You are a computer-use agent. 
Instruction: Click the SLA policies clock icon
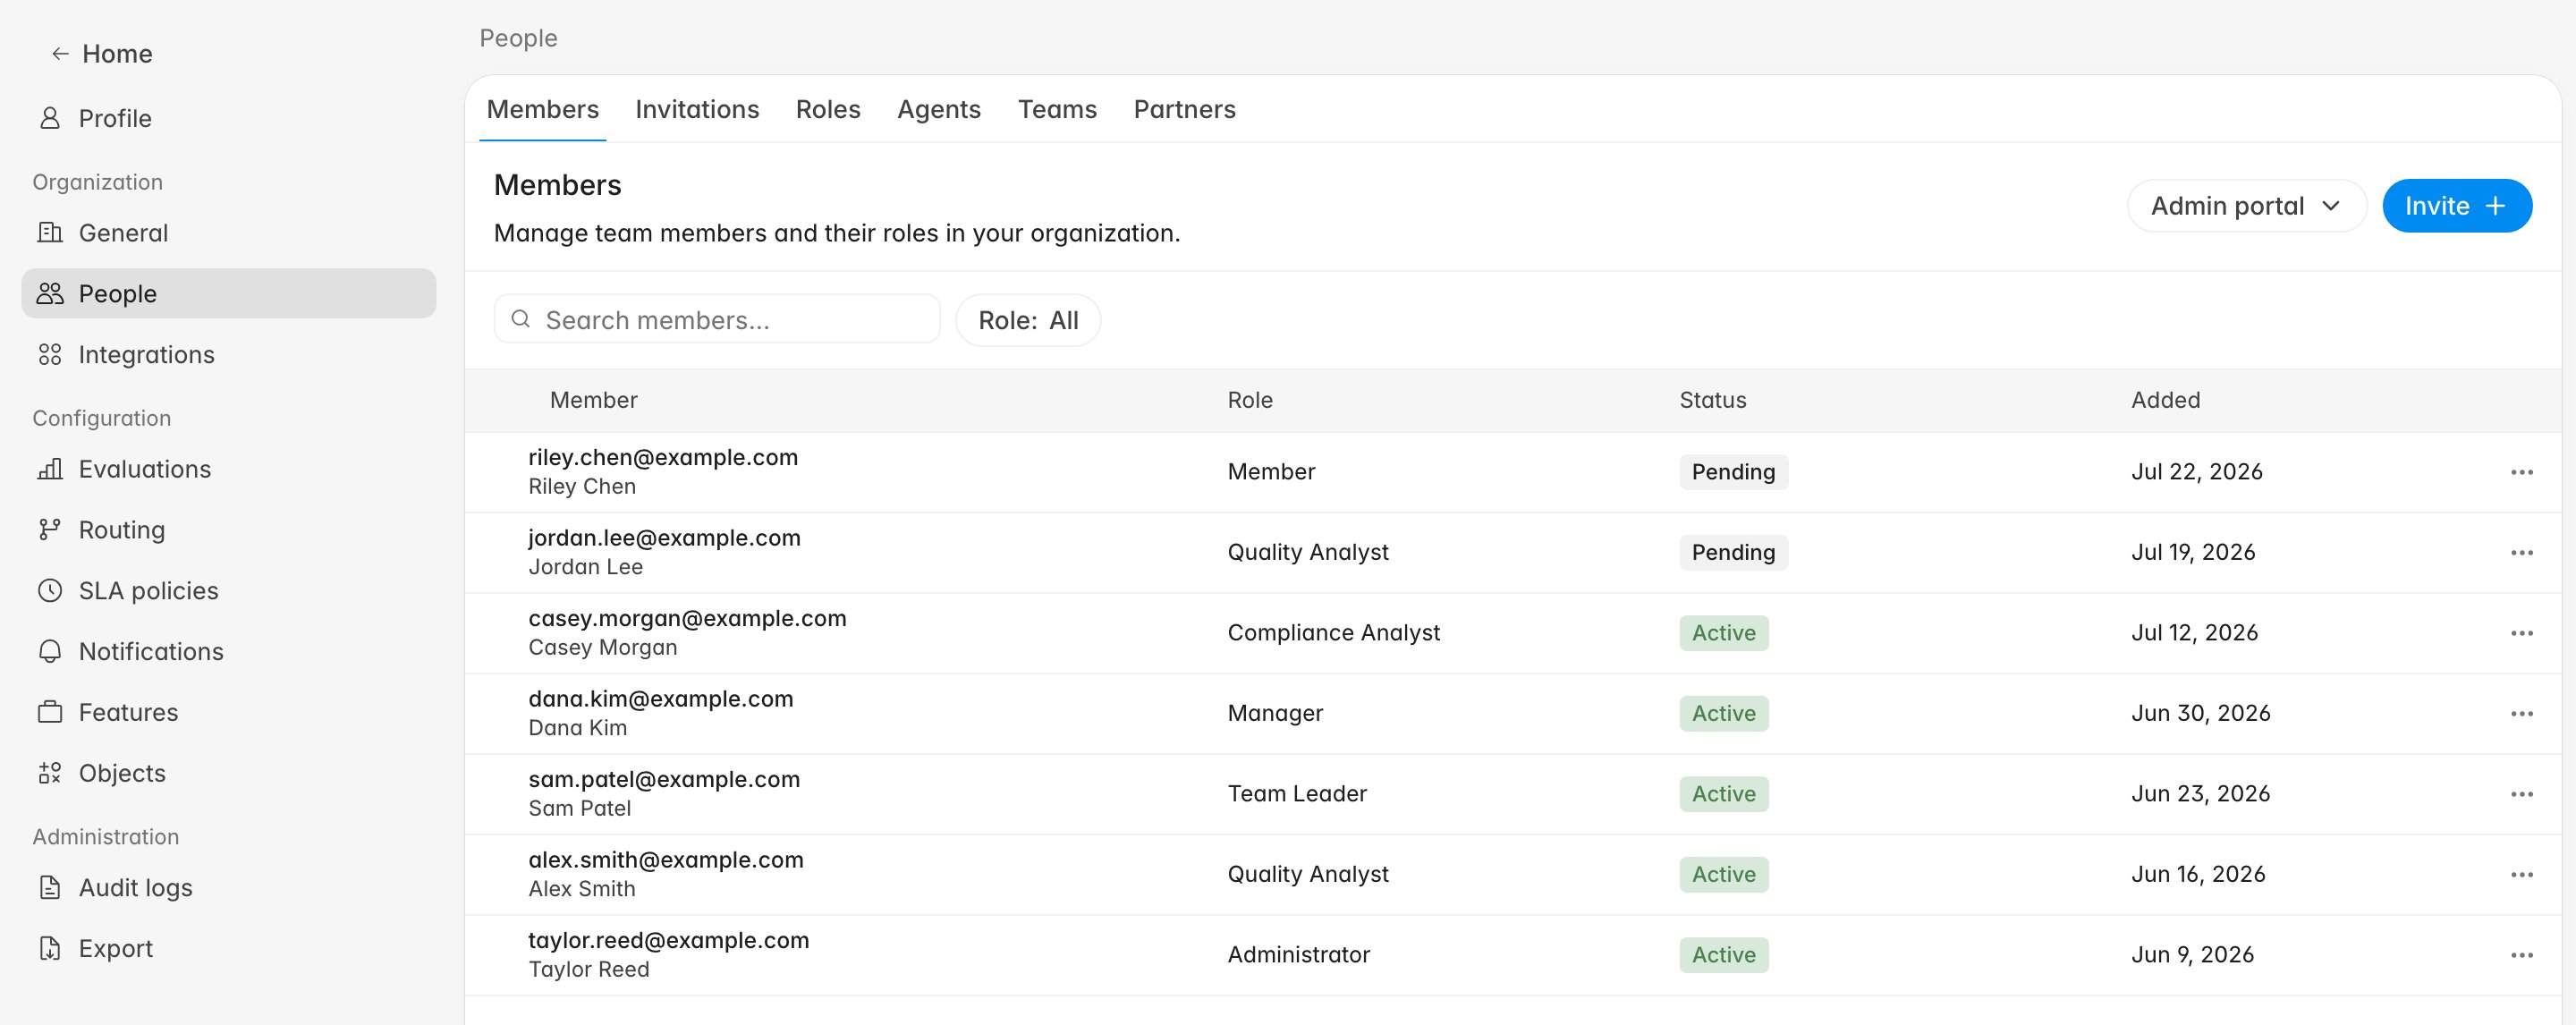[x=50, y=590]
